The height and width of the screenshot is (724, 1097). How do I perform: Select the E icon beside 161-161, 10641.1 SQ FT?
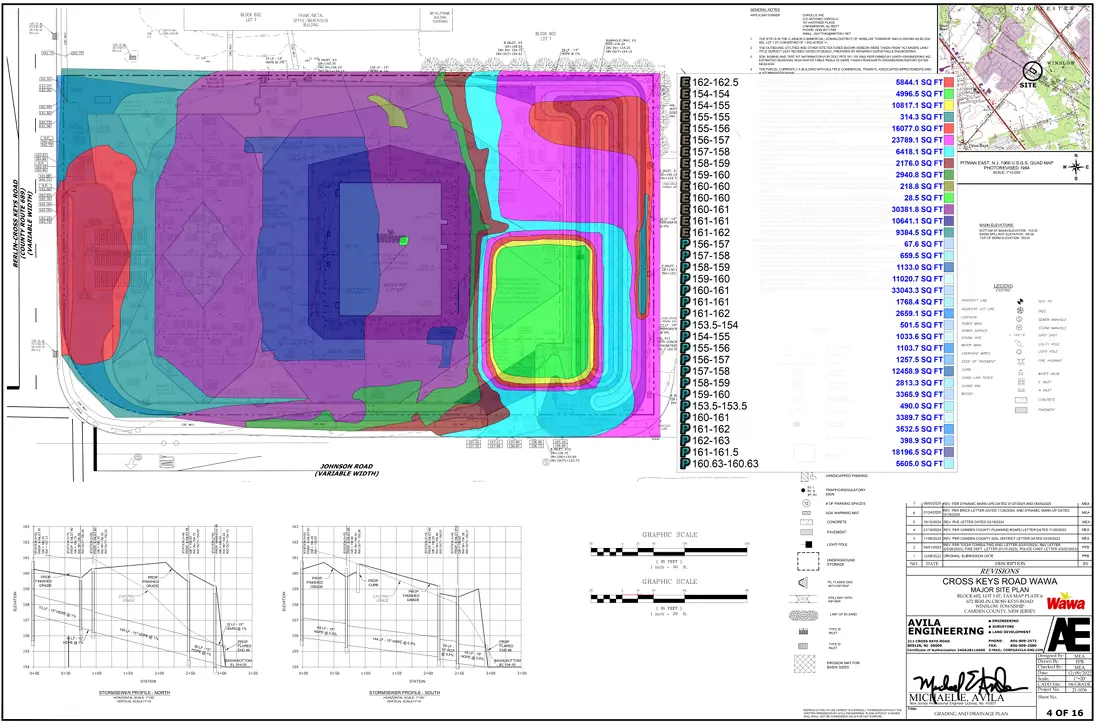coord(686,221)
